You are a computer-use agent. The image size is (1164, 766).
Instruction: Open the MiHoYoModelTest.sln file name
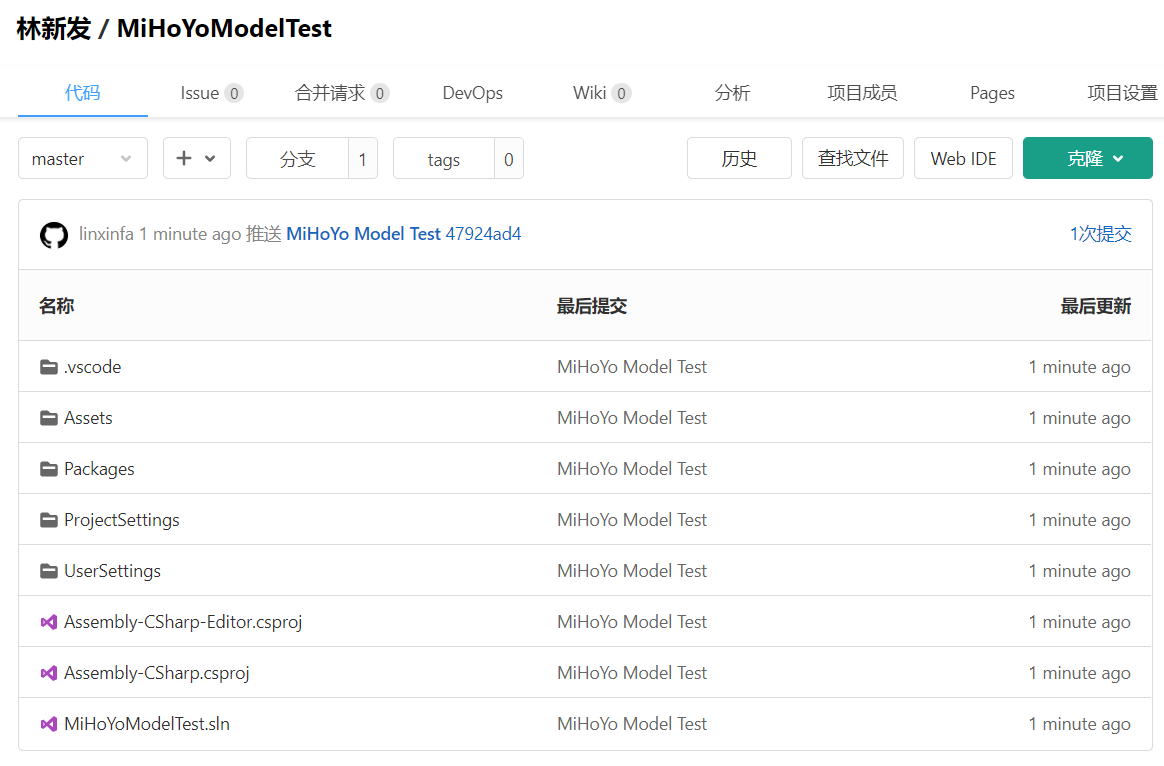(x=147, y=724)
